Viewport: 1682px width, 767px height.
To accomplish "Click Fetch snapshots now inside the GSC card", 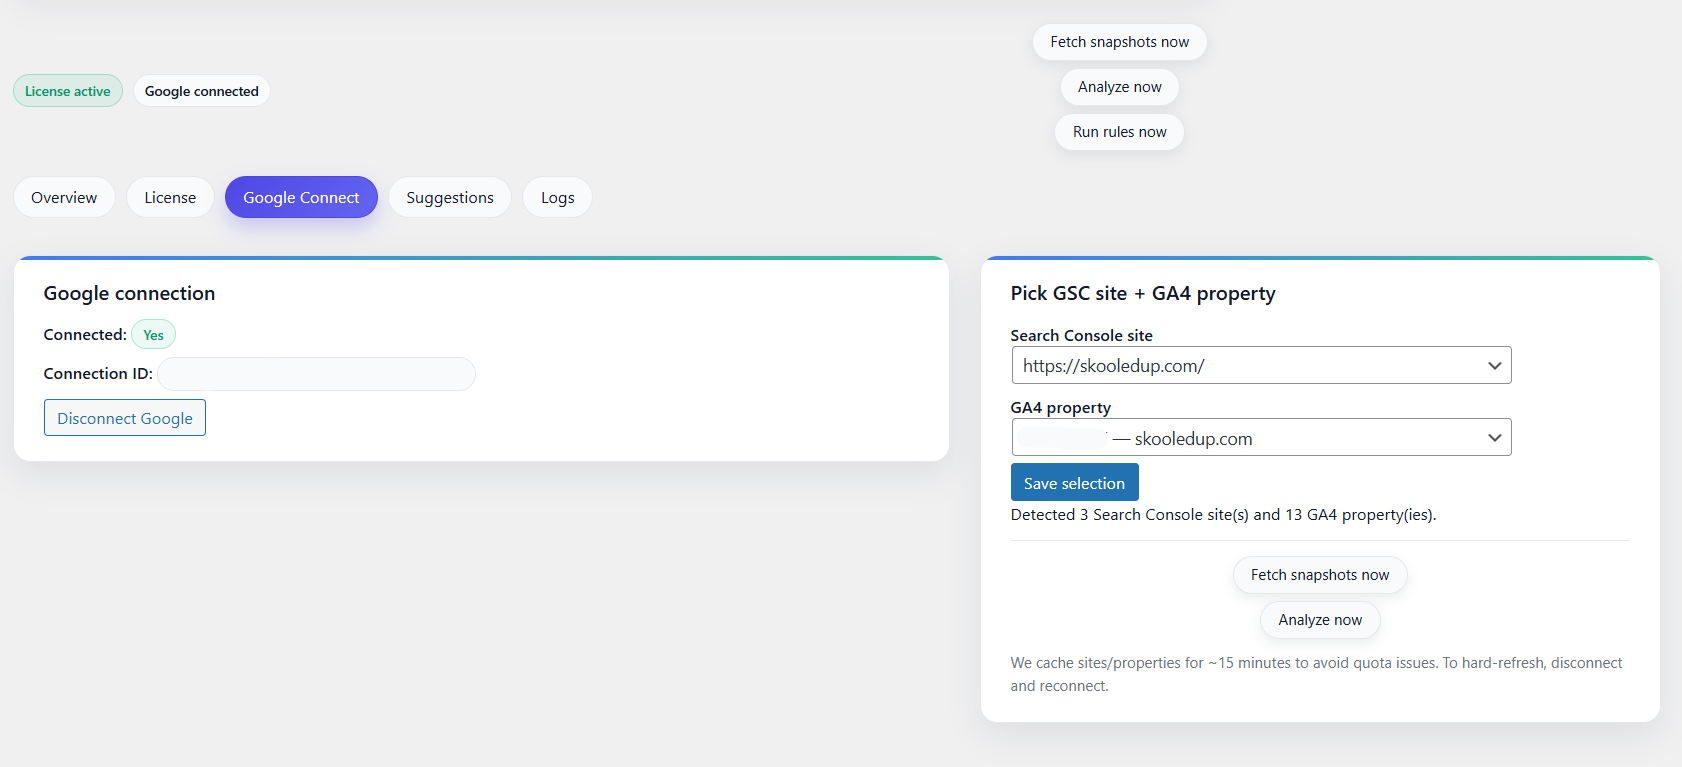I will click(1319, 575).
